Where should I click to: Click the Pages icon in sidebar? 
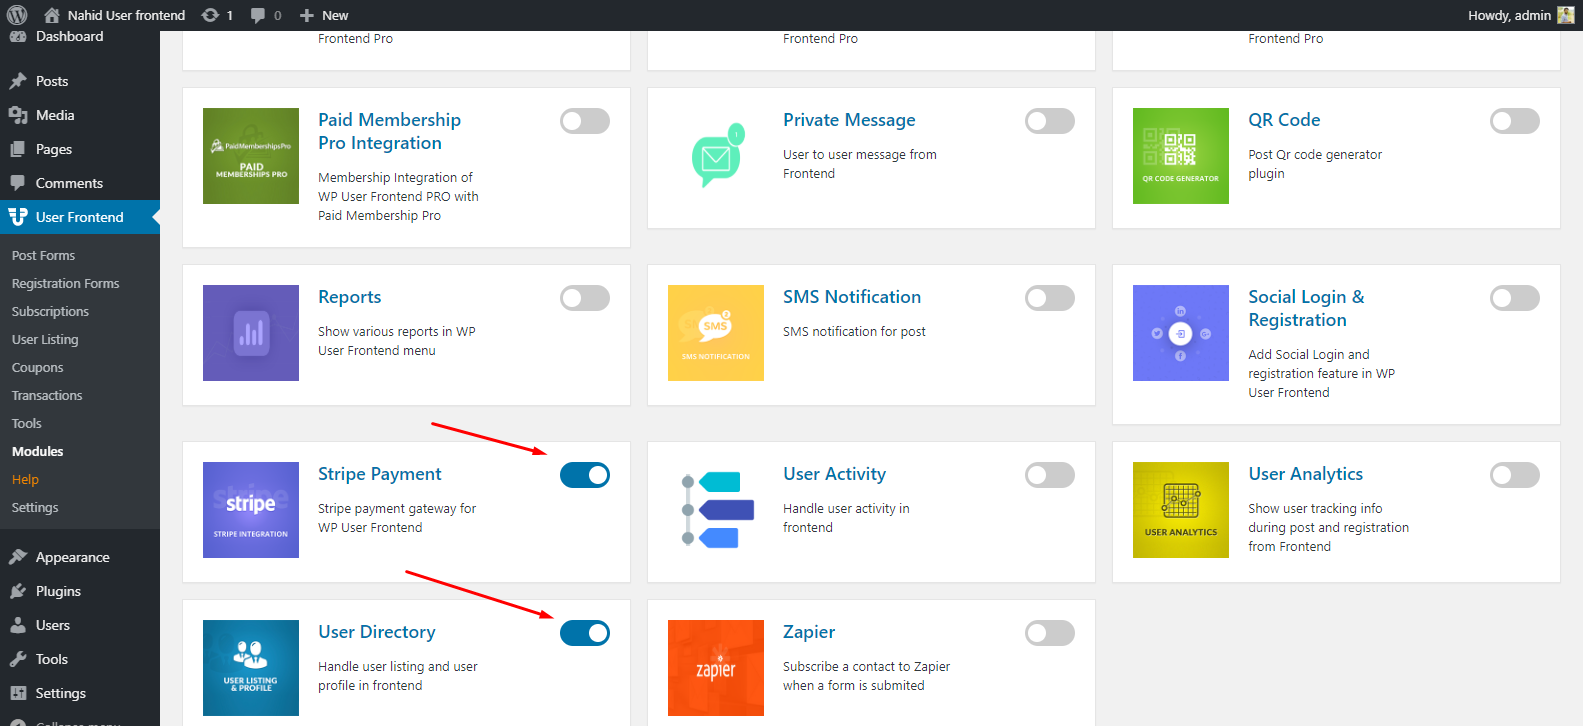[18, 149]
